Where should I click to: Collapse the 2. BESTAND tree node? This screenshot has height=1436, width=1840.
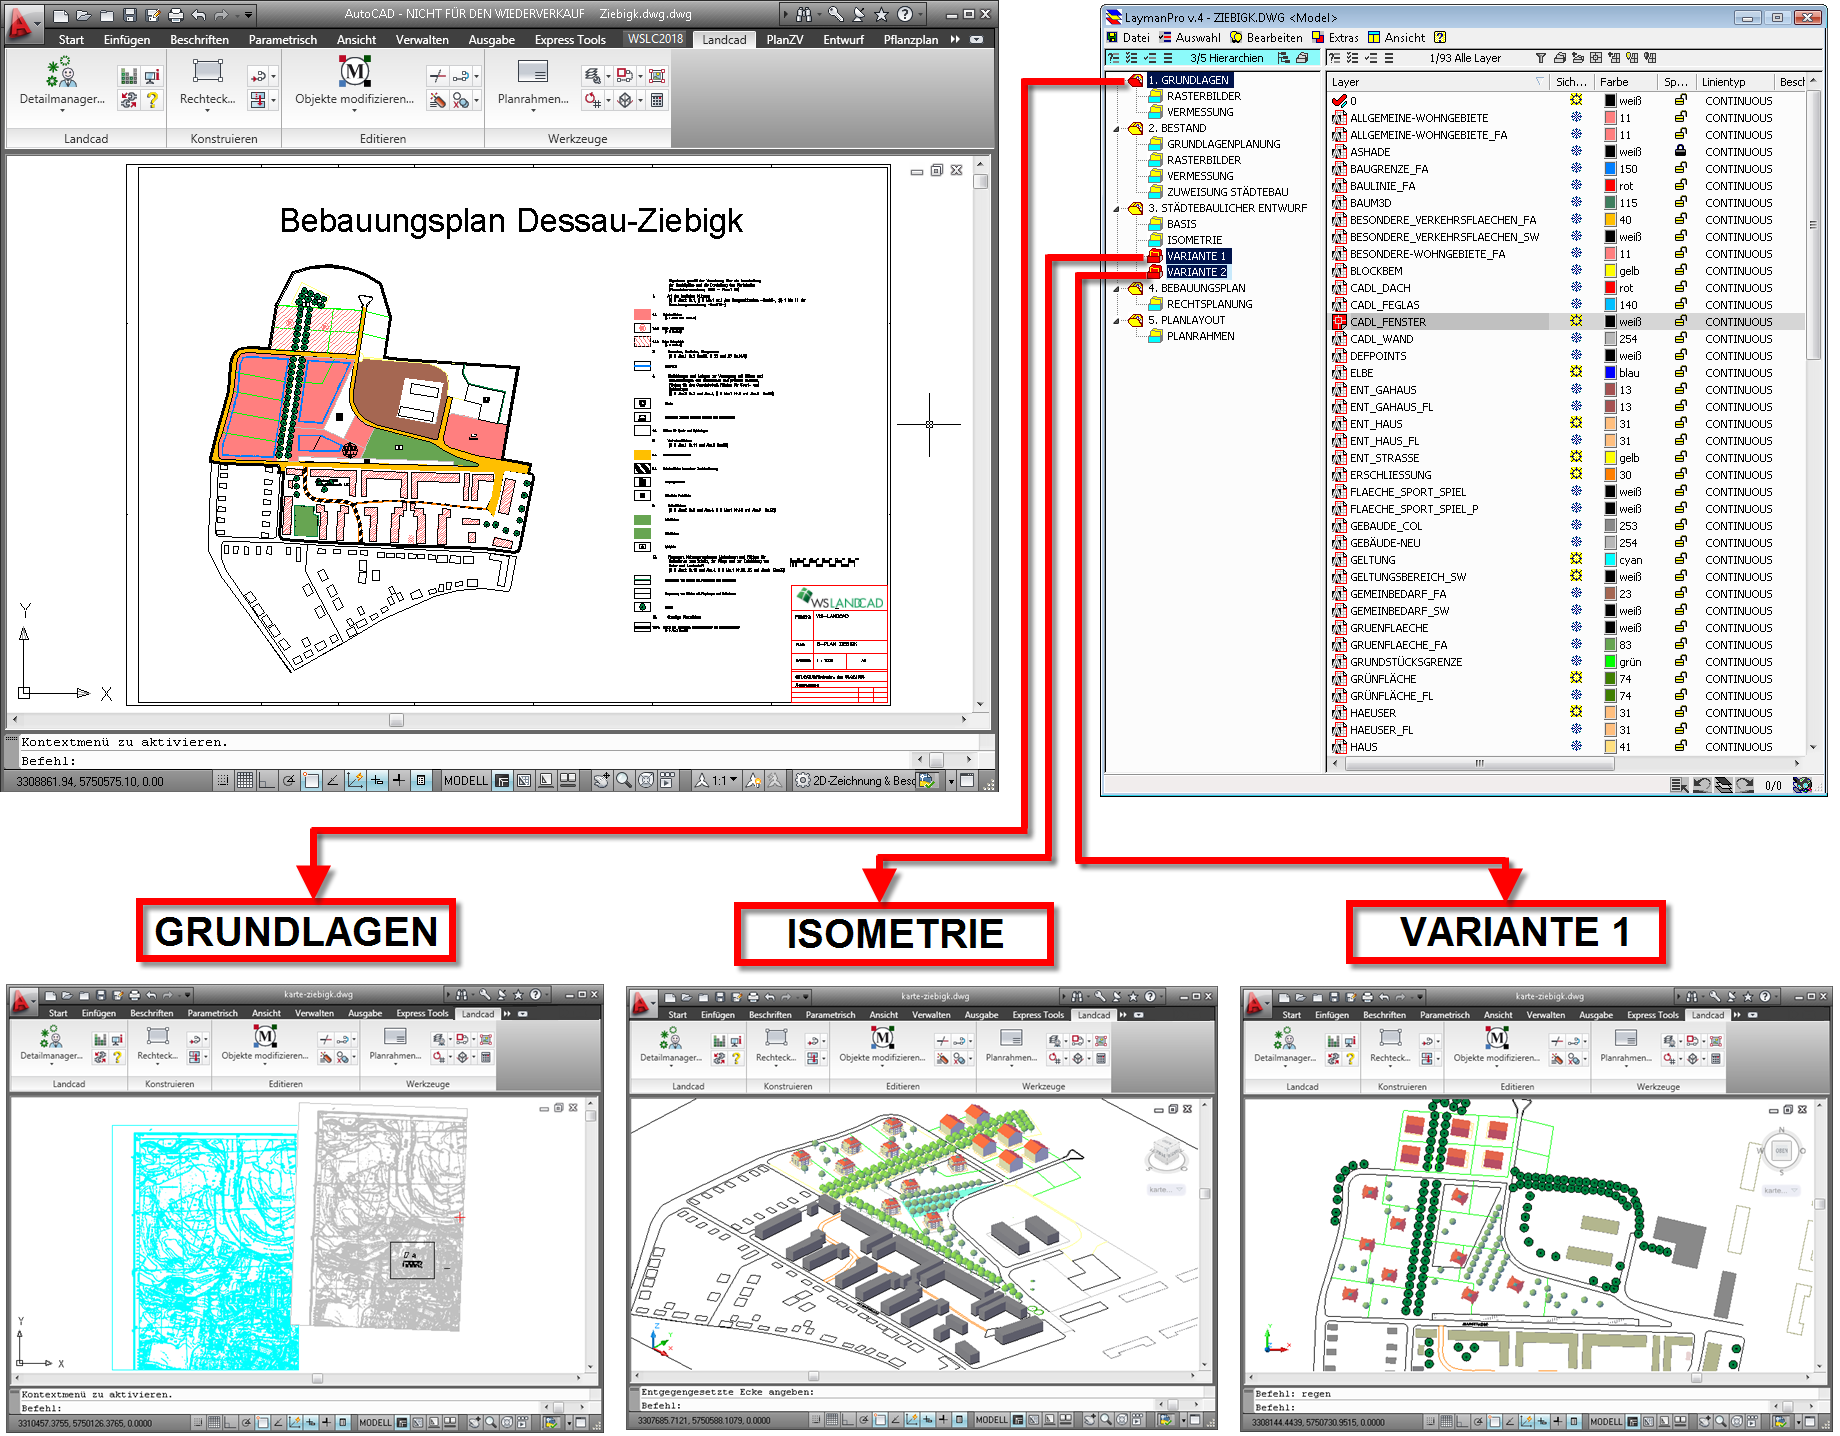point(1117,128)
